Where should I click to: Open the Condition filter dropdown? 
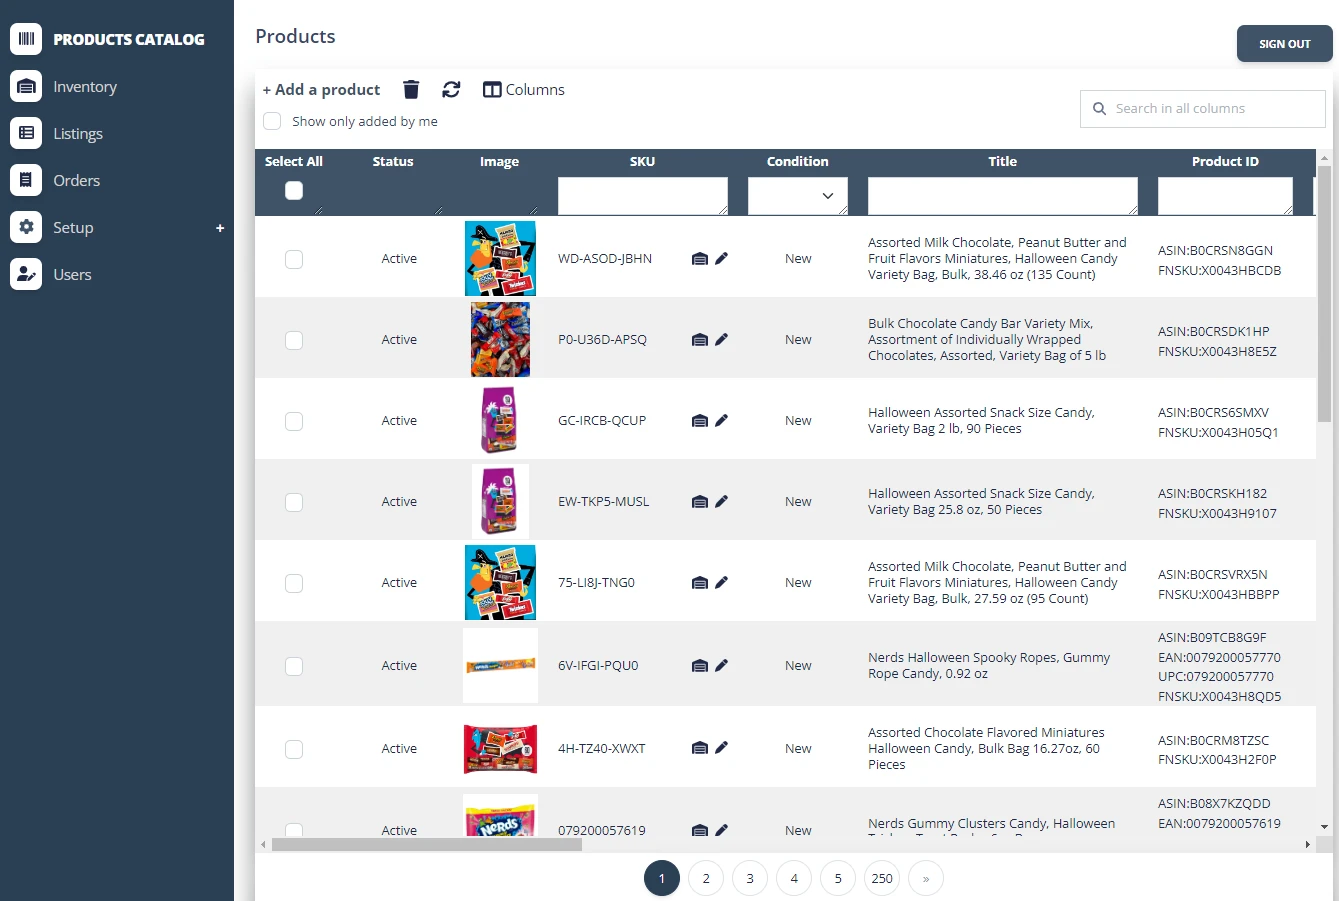[798, 196]
